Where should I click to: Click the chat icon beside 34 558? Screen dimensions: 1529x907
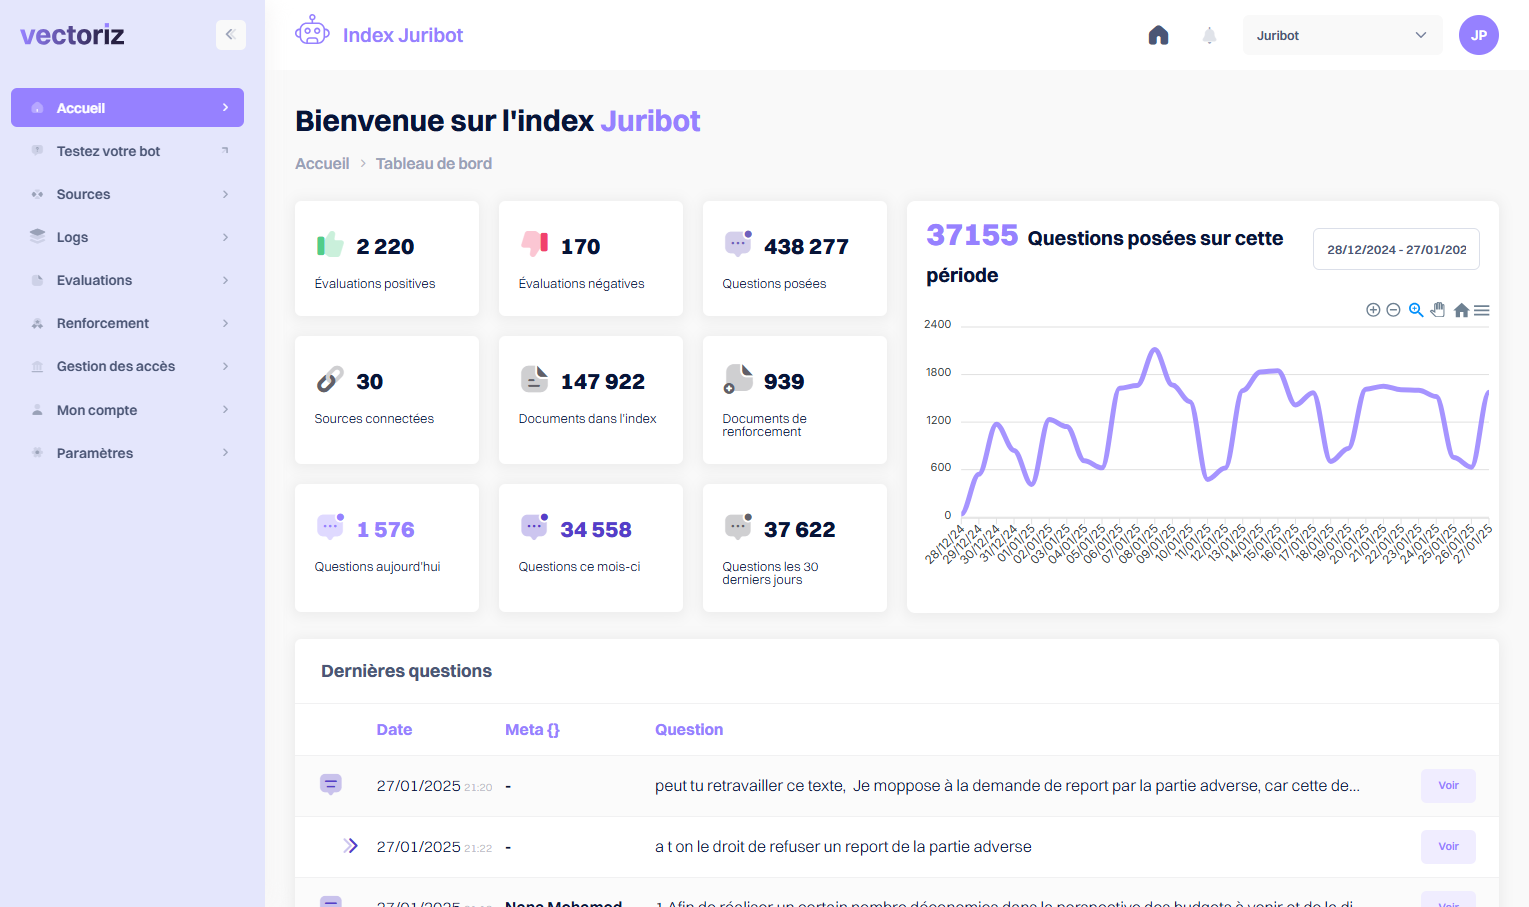[x=534, y=527]
